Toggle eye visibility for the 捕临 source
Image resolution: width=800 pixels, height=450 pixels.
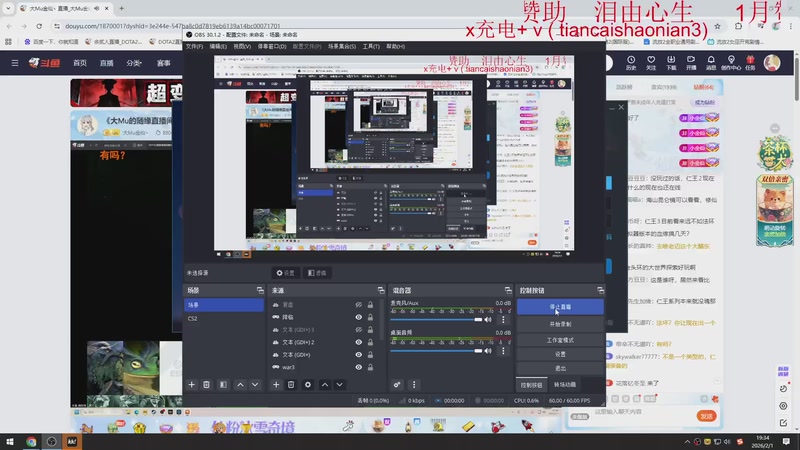coord(359,317)
